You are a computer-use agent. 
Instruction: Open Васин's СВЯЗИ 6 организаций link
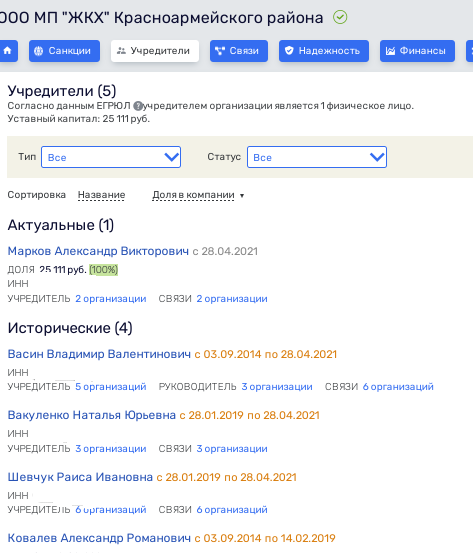pyautogui.click(x=398, y=387)
